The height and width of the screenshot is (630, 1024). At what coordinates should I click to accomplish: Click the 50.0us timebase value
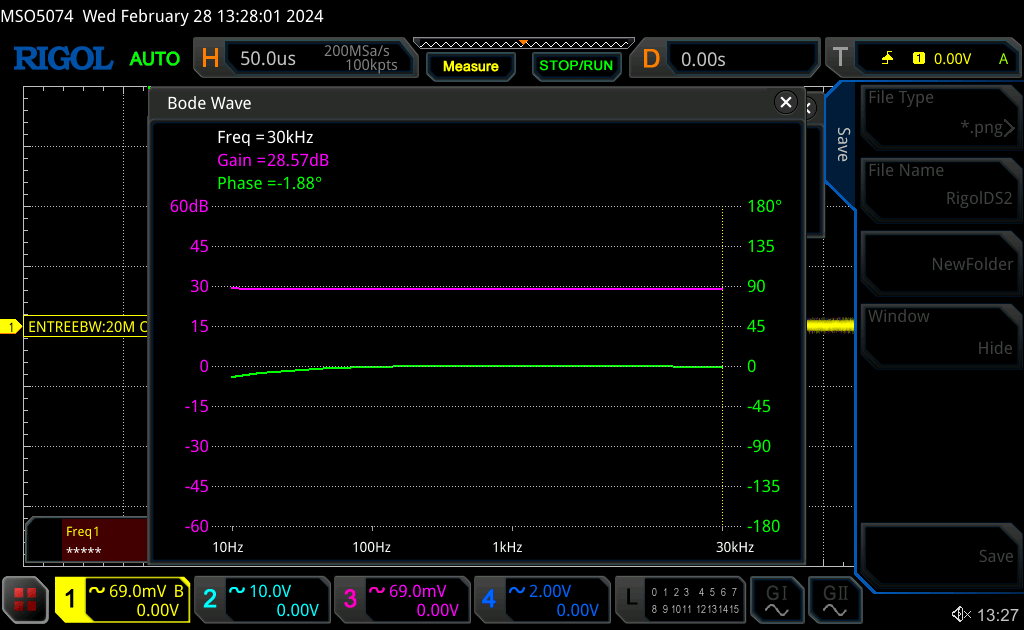268,59
